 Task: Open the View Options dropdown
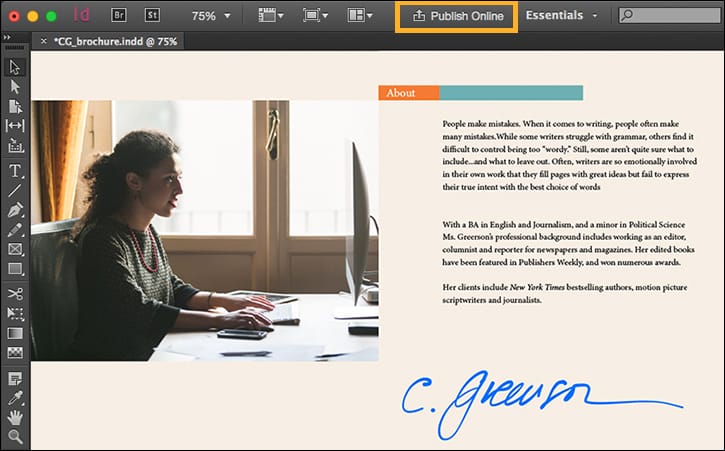click(x=270, y=16)
